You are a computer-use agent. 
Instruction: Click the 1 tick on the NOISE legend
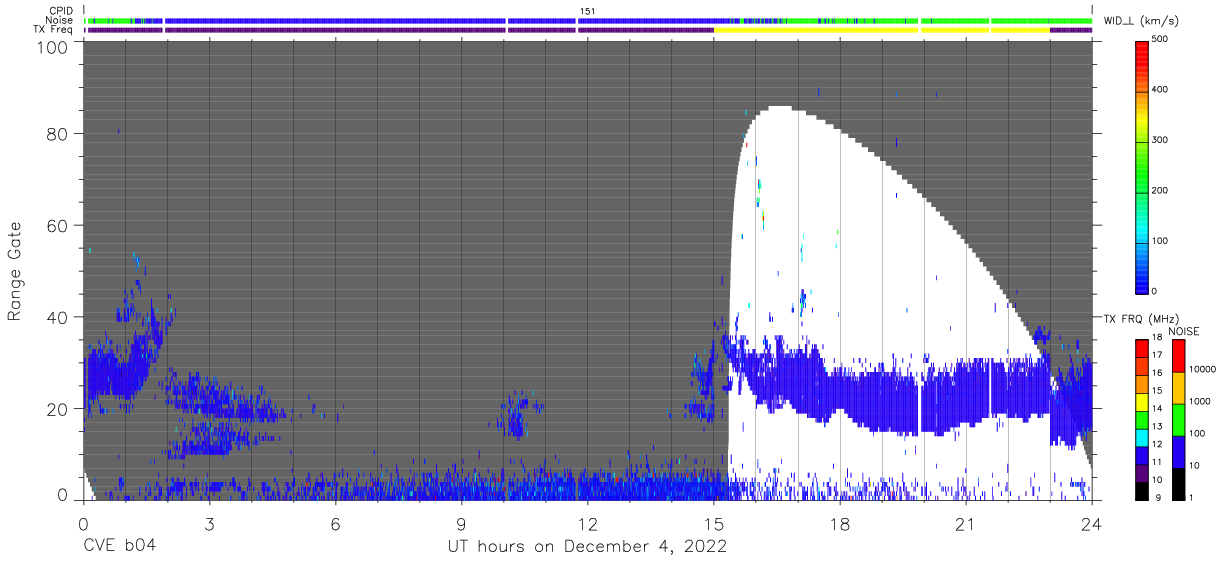1190,497
